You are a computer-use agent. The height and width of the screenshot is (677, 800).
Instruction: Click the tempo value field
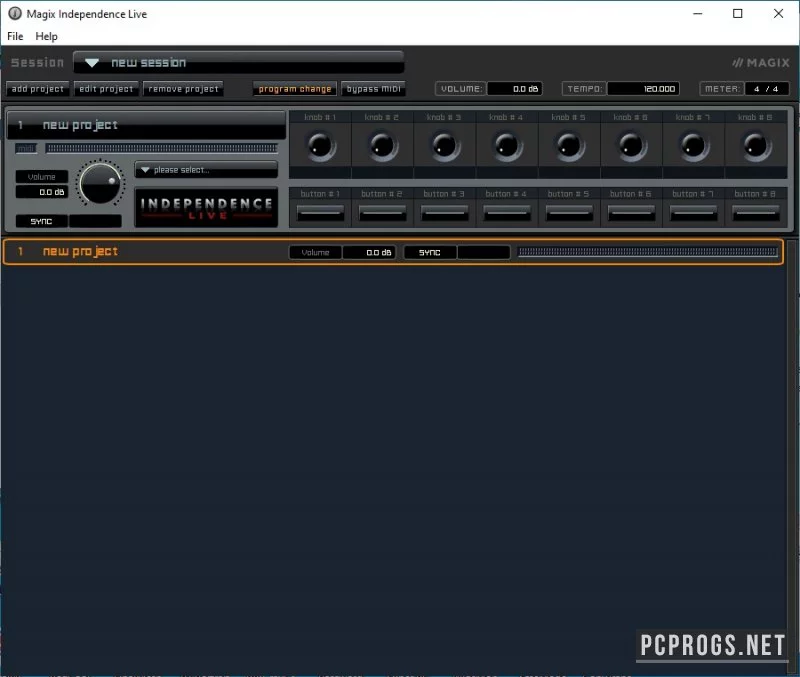(643, 89)
